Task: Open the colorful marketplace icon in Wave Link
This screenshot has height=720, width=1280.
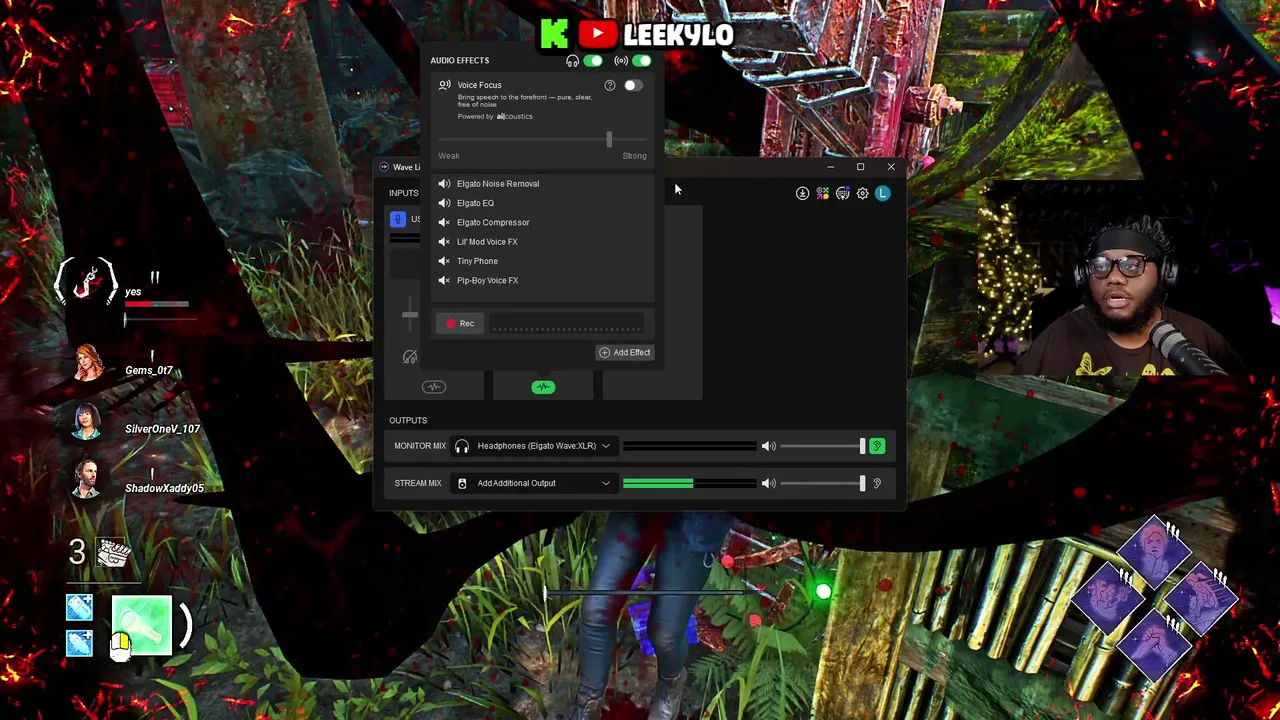Action: tap(822, 194)
